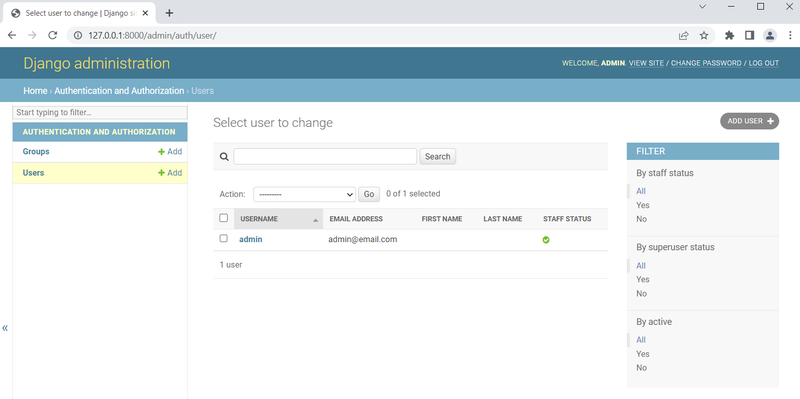Filter staff status by All

tap(641, 191)
